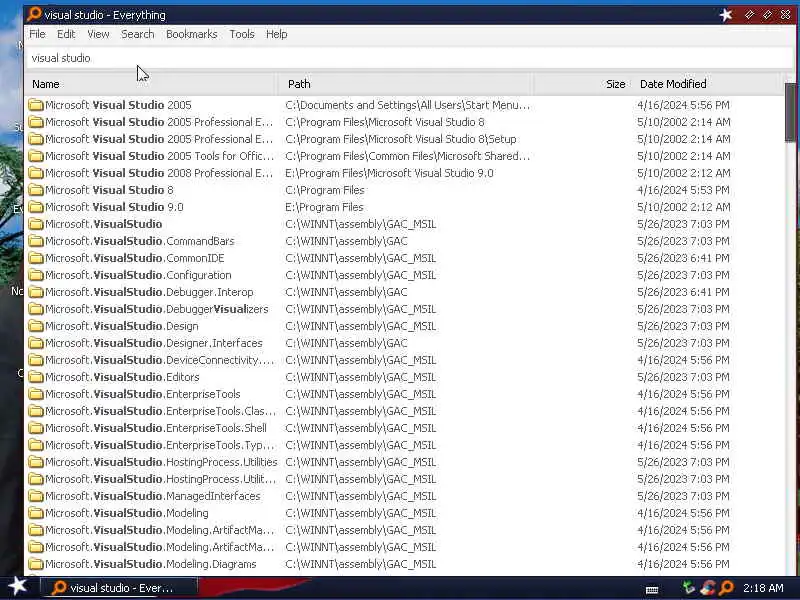Select folder icon of Microsoft.VisualStudio.EnterpriseTools

point(36,394)
